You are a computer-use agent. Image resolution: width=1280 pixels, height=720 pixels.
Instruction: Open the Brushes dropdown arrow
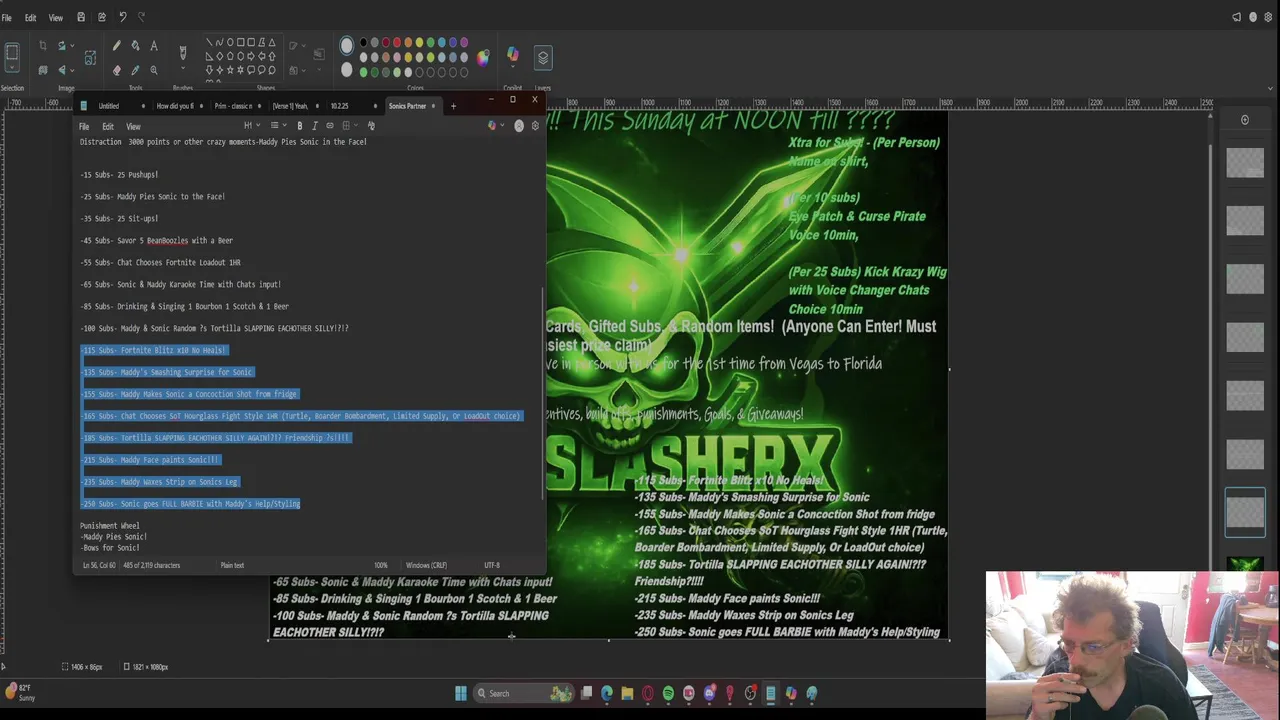182,70
